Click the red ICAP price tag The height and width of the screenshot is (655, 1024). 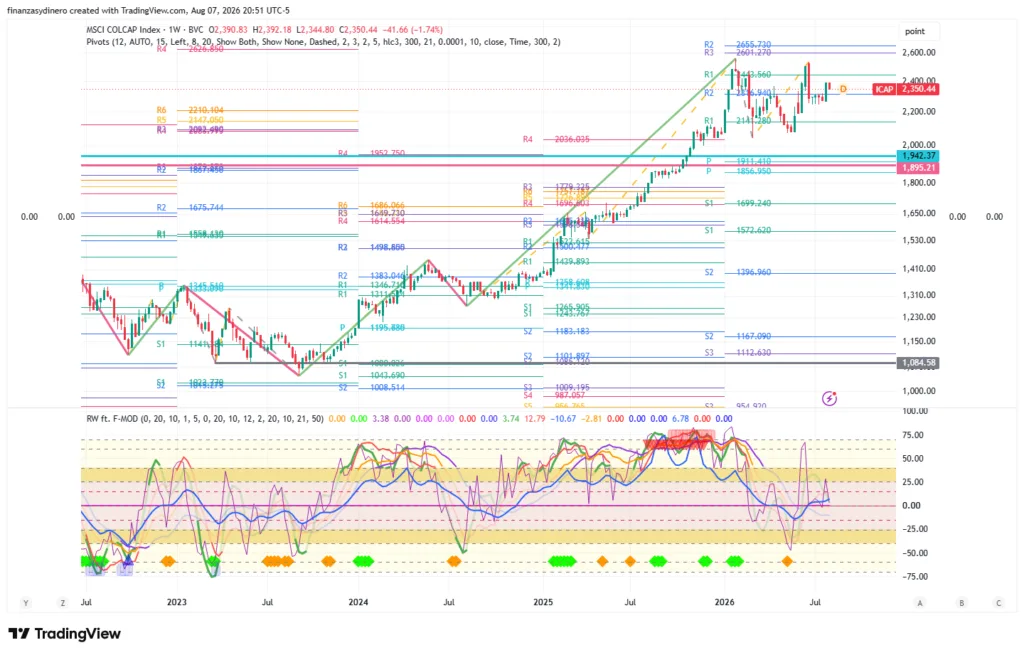(x=884, y=89)
